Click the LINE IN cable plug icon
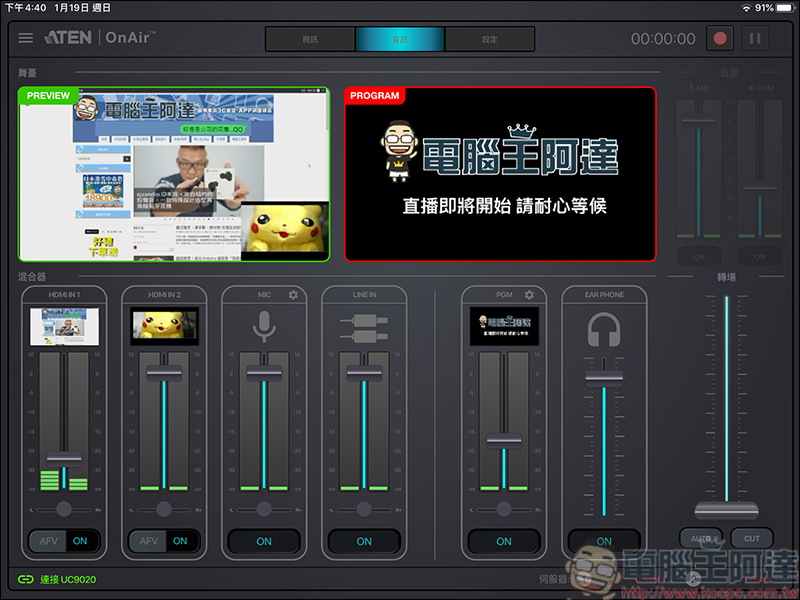The width and height of the screenshot is (800, 600). 364,328
